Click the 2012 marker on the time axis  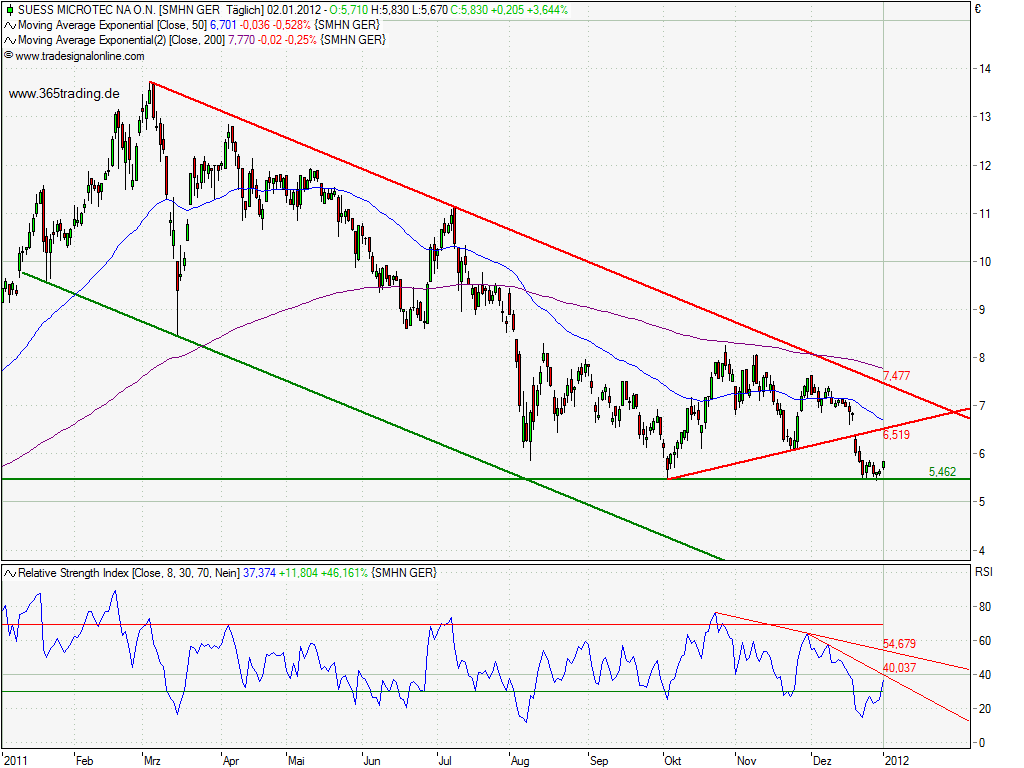[x=896, y=760]
